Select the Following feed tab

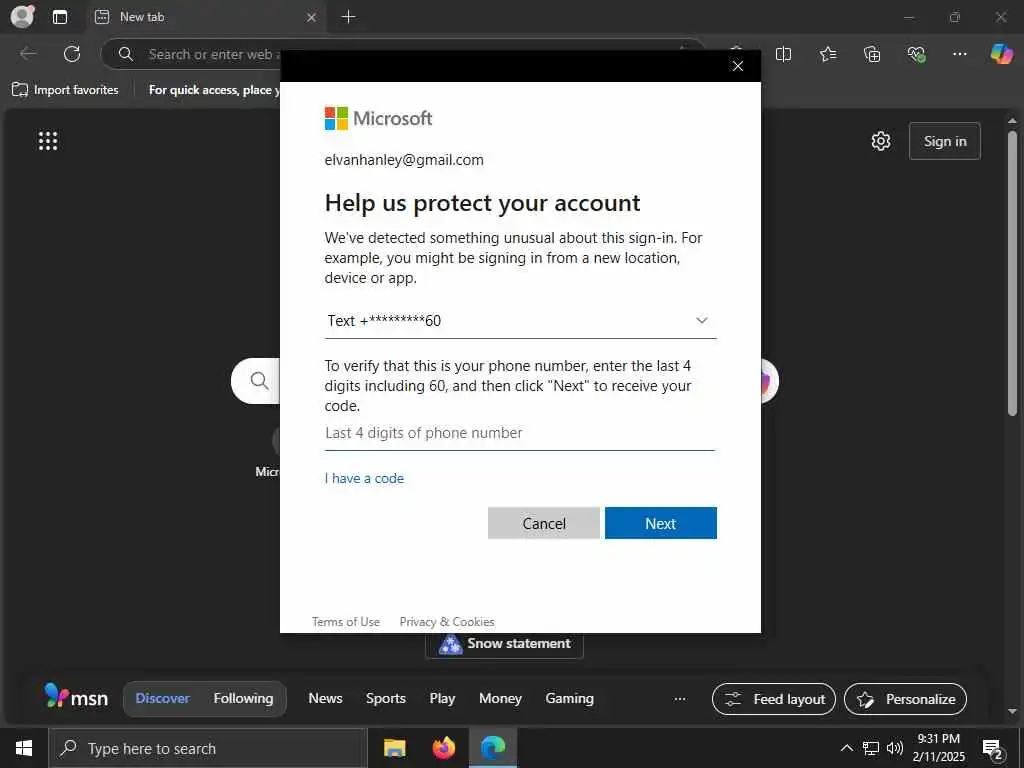pyautogui.click(x=243, y=698)
